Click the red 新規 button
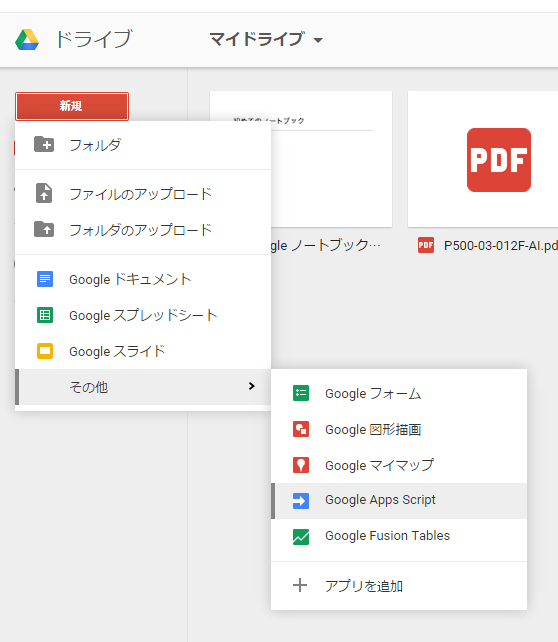Viewport: 558px width, 642px height. (x=72, y=106)
